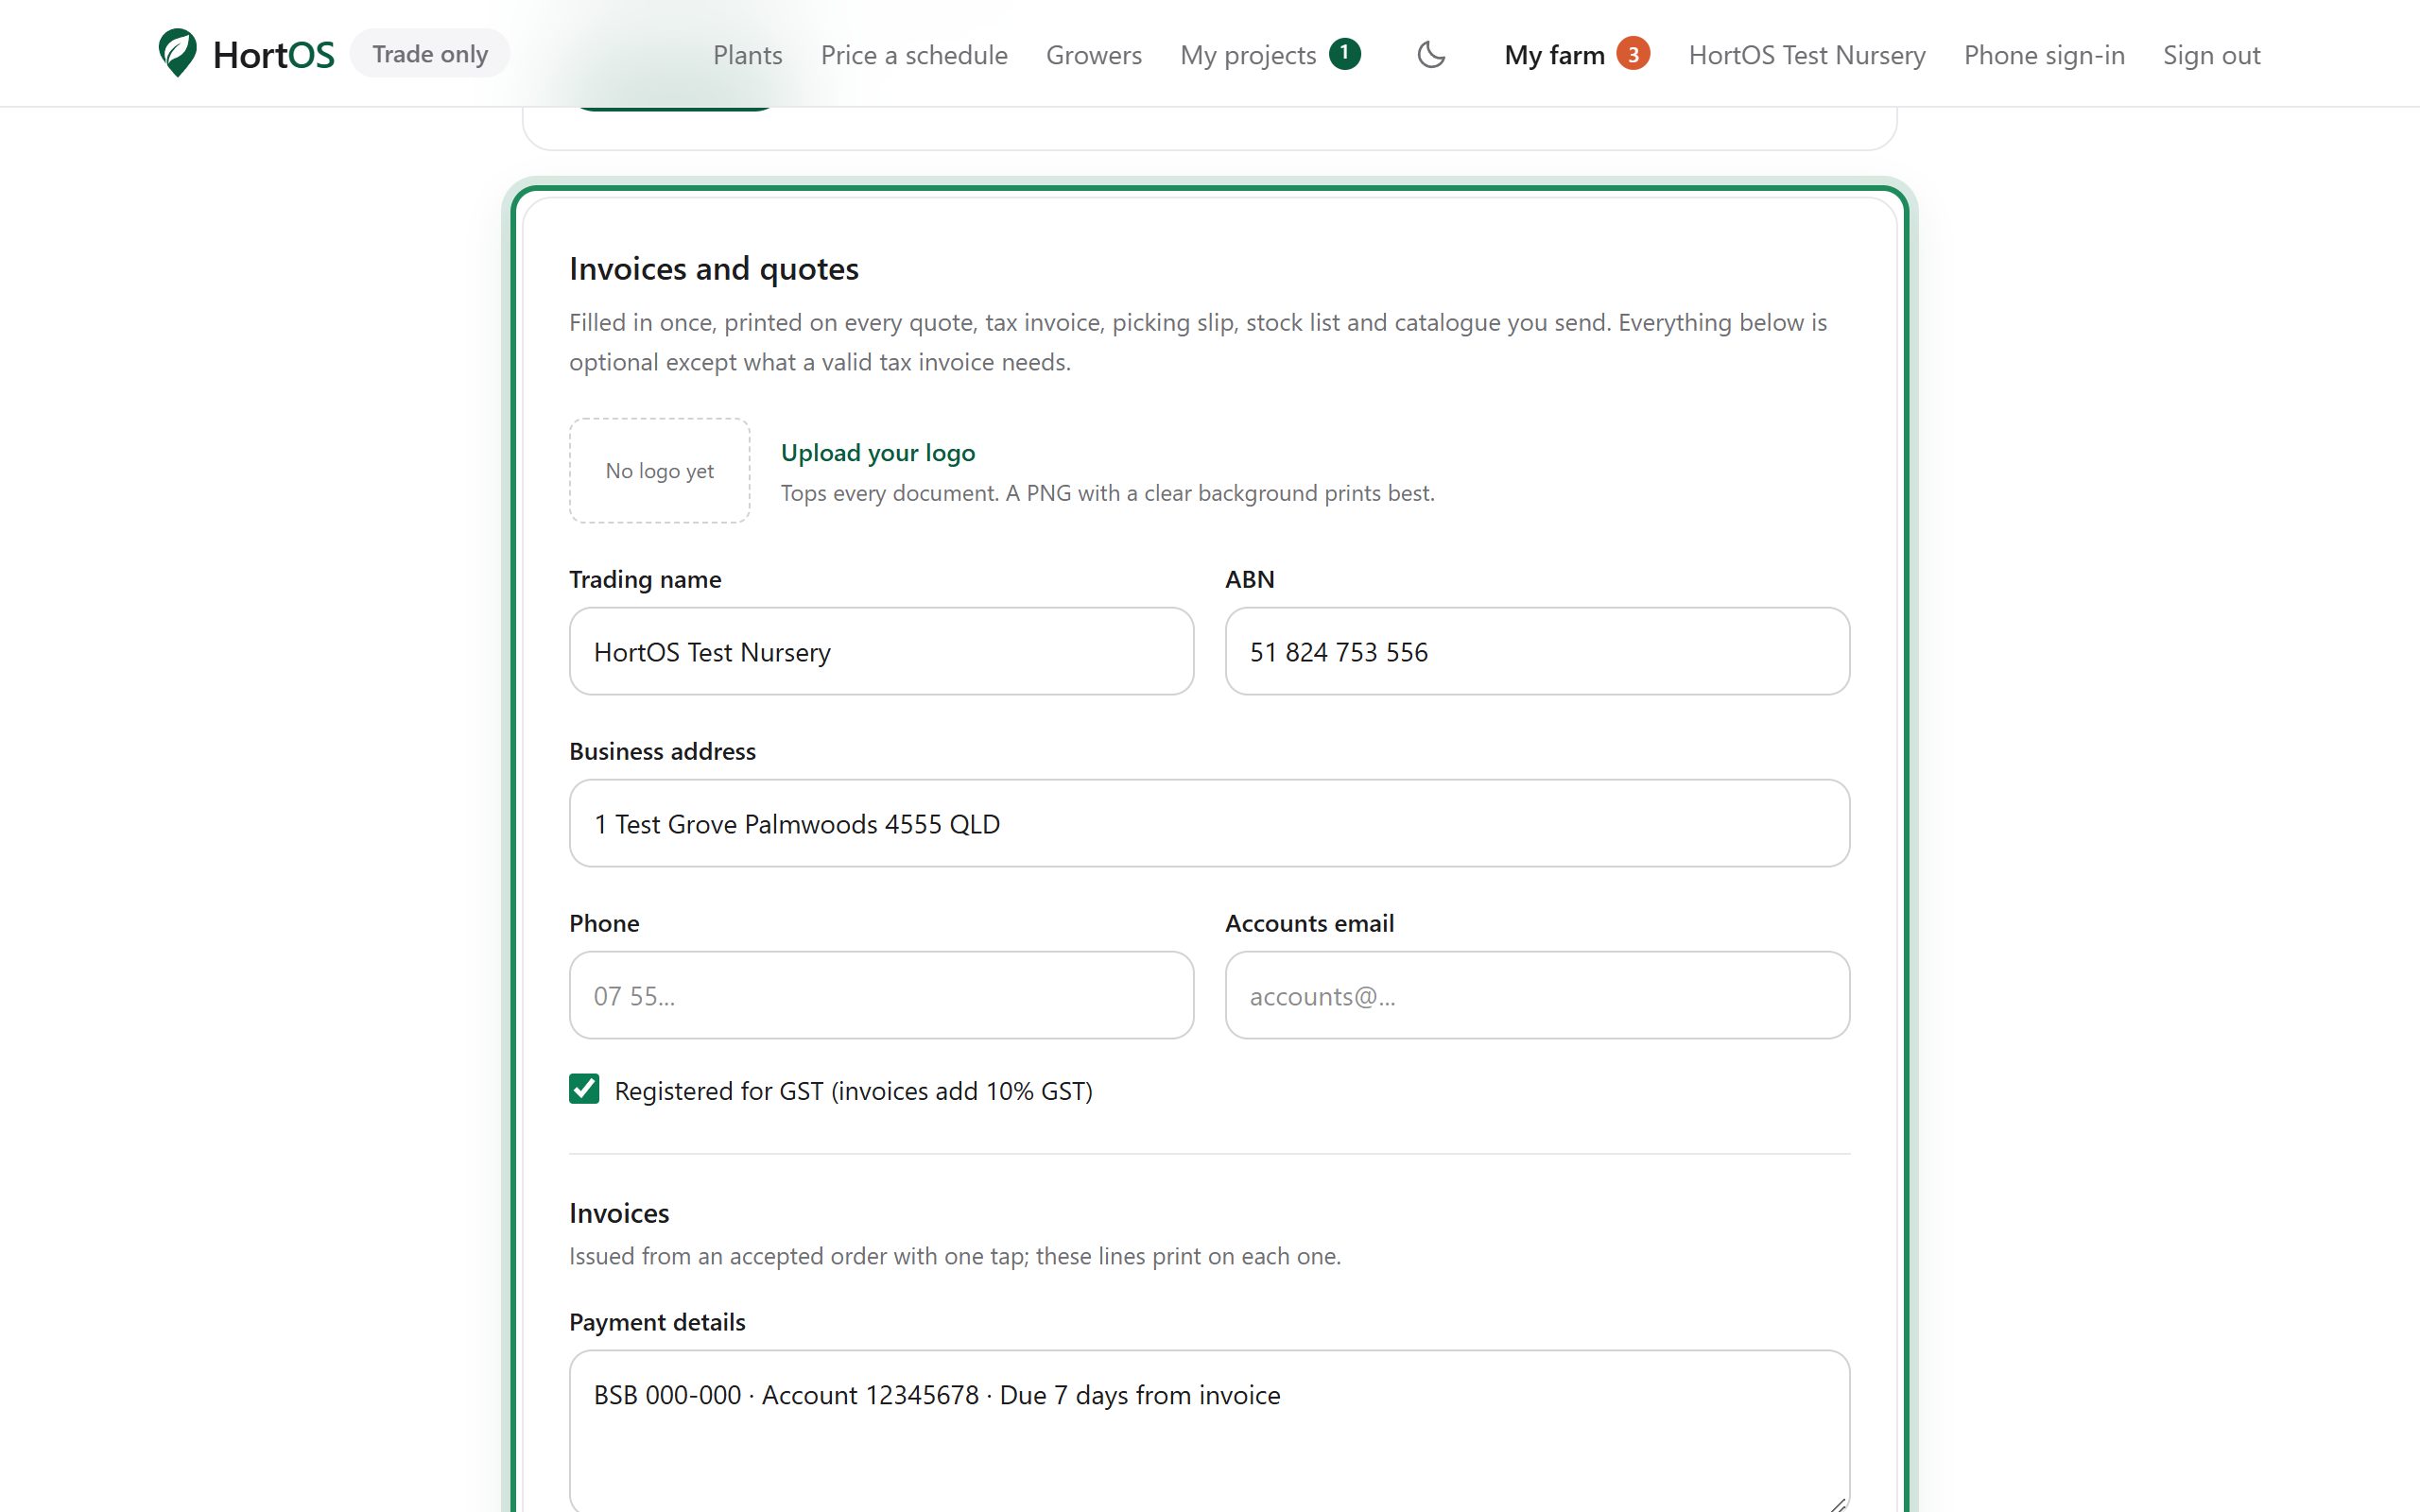The image size is (2420, 1512).
Task: Click the Accounts email field
Action: (1537, 995)
